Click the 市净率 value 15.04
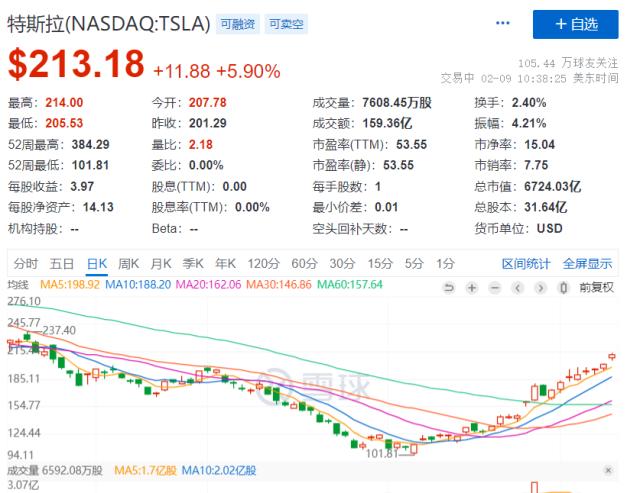This screenshot has height=493, width=640. [540, 144]
